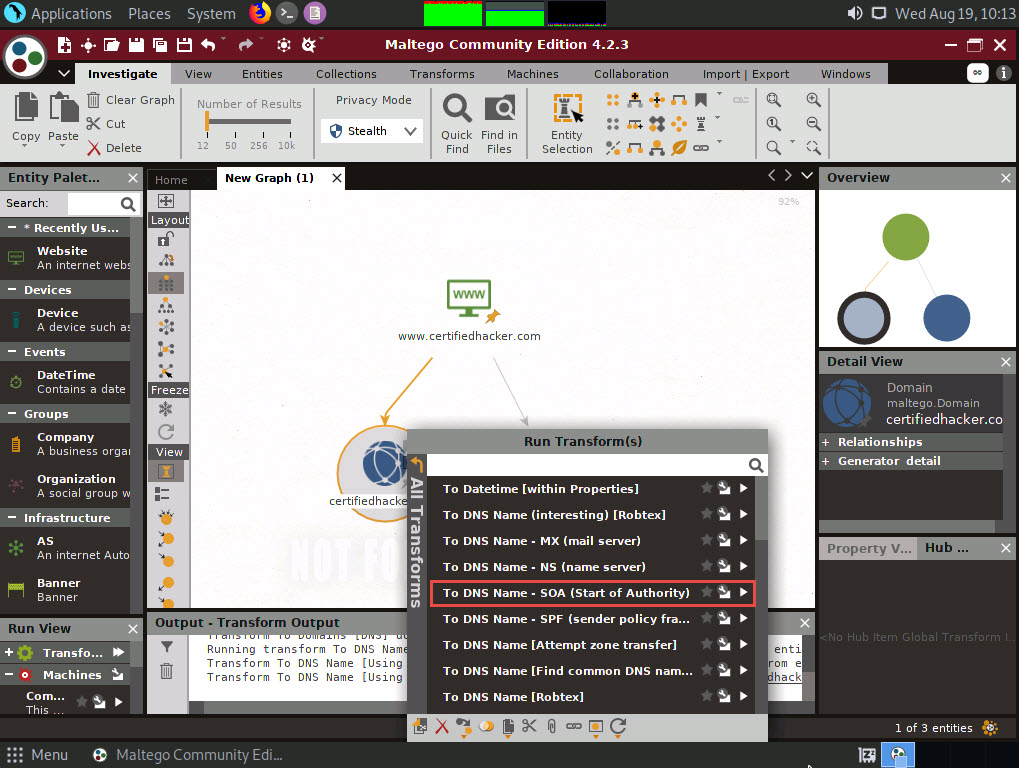Toggle favorite star for To DNS Name - NS
Image resolution: width=1019 pixels, height=768 pixels.
(x=707, y=566)
